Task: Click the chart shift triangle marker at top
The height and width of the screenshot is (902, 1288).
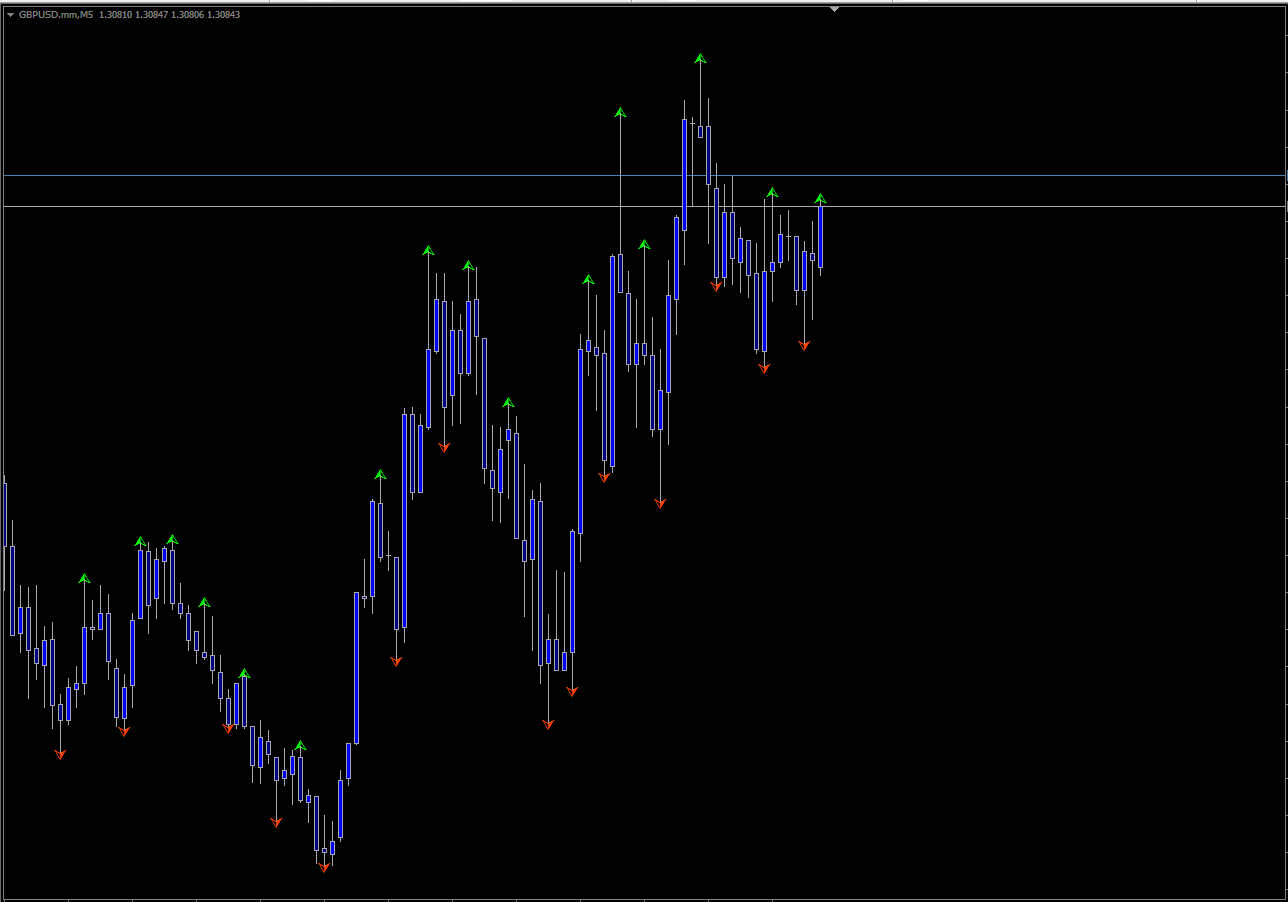Action: click(834, 9)
